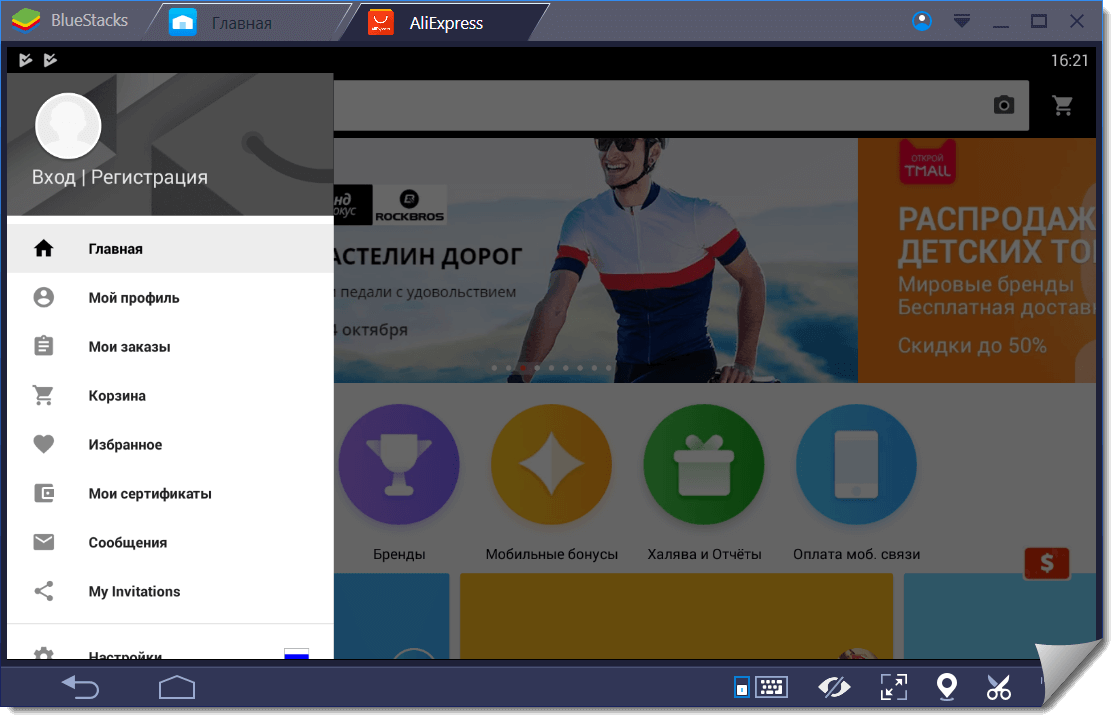This screenshot has width=1118, height=722.
Task: Click the scissors screenshot tool
Action: [998, 687]
